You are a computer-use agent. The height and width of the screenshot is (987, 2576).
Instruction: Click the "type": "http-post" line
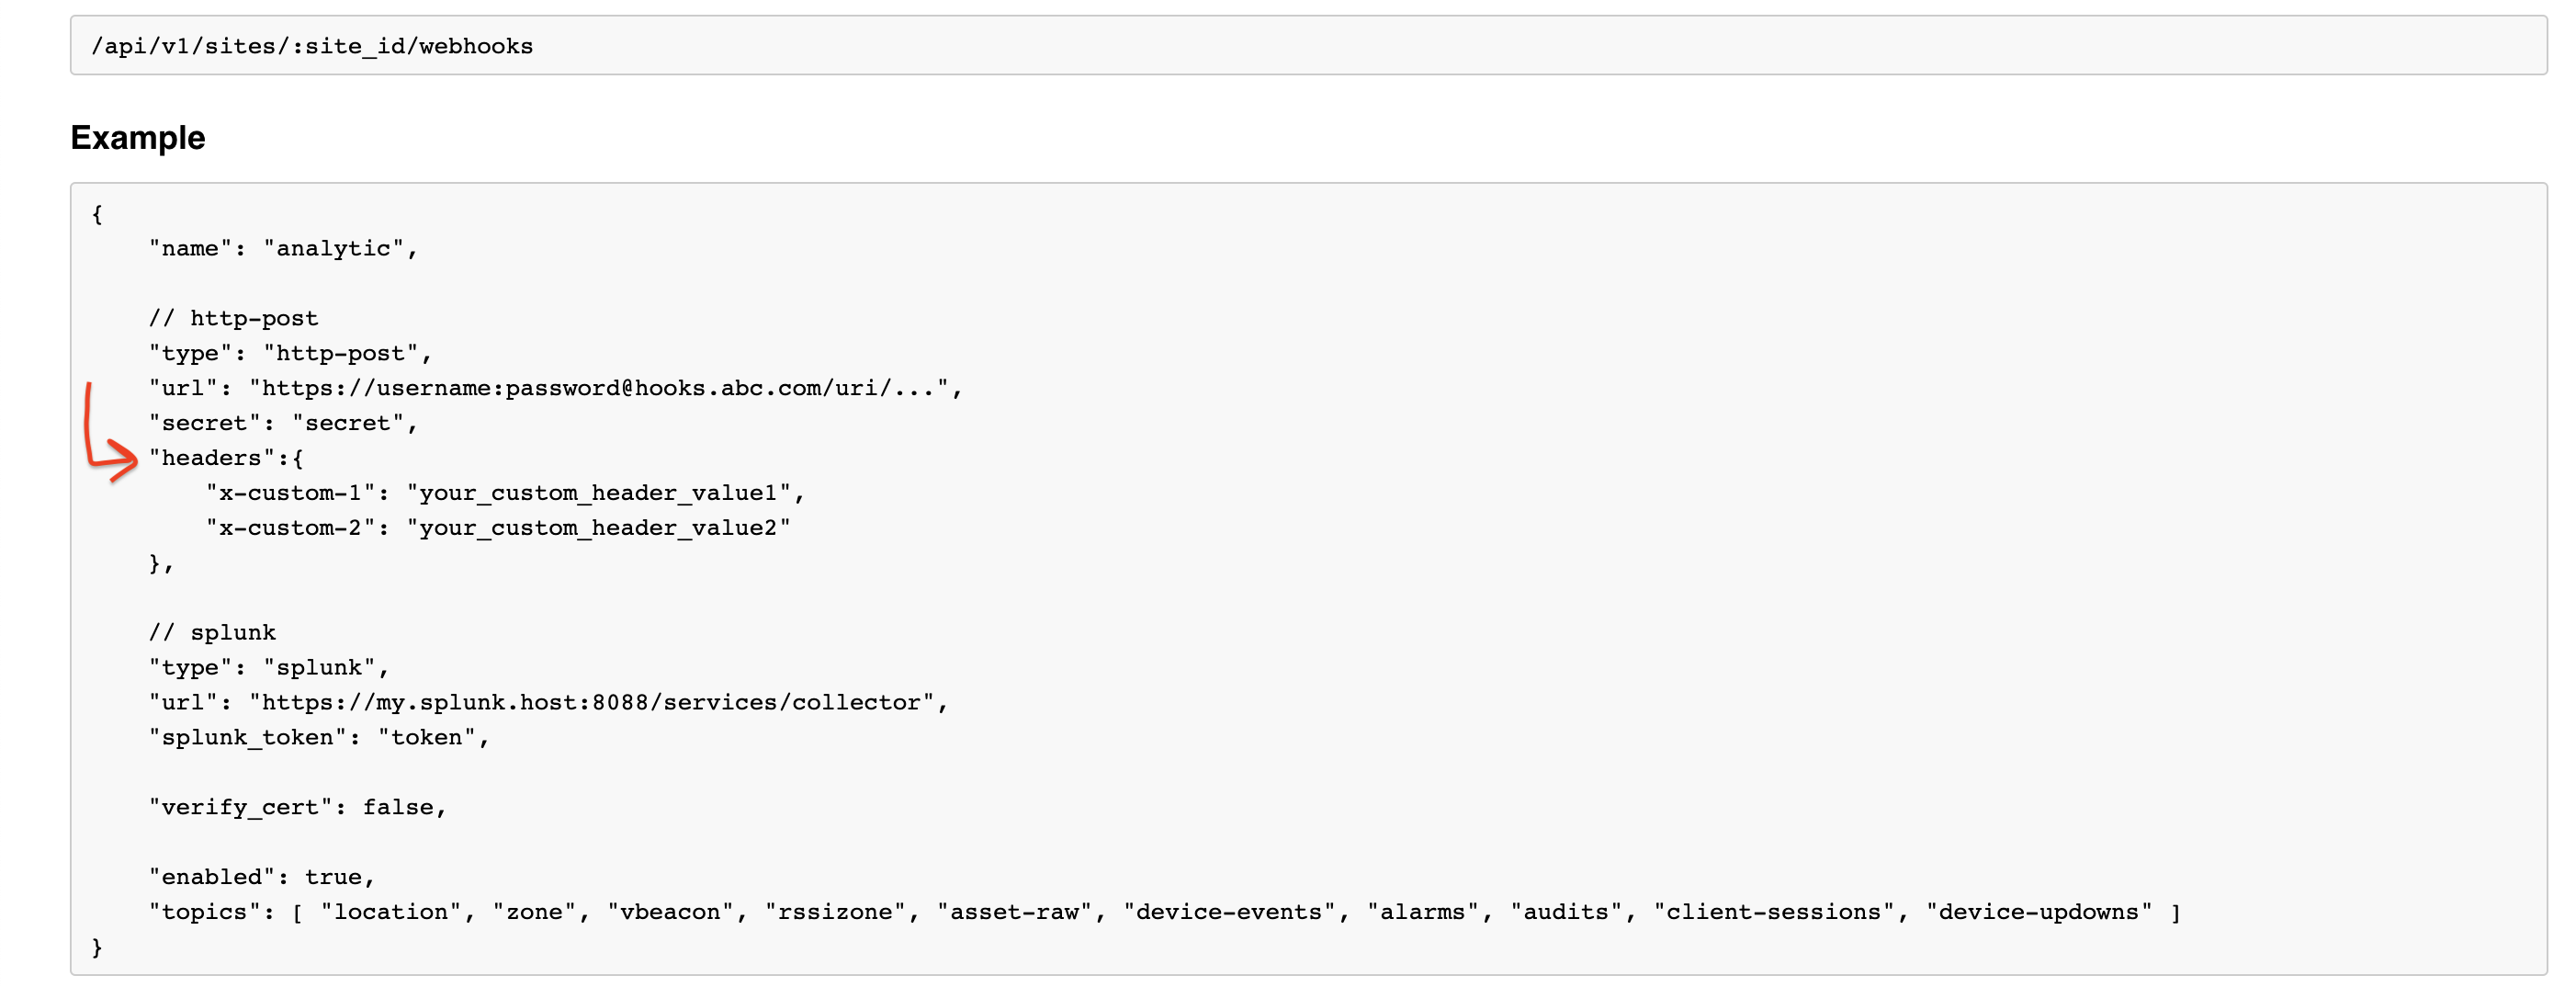click(290, 353)
